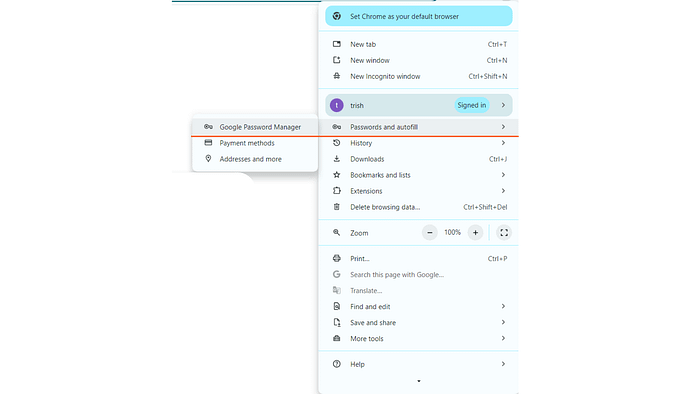Click the key icon beside Passwords and autofill
The height and width of the screenshot is (394, 700).
click(337, 127)
